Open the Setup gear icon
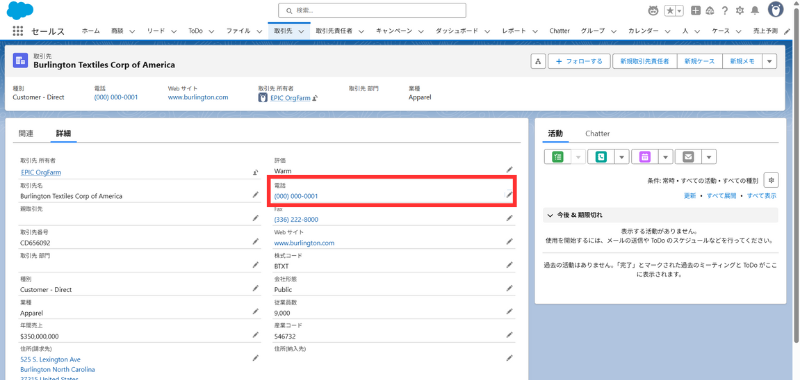 [740, 10]
